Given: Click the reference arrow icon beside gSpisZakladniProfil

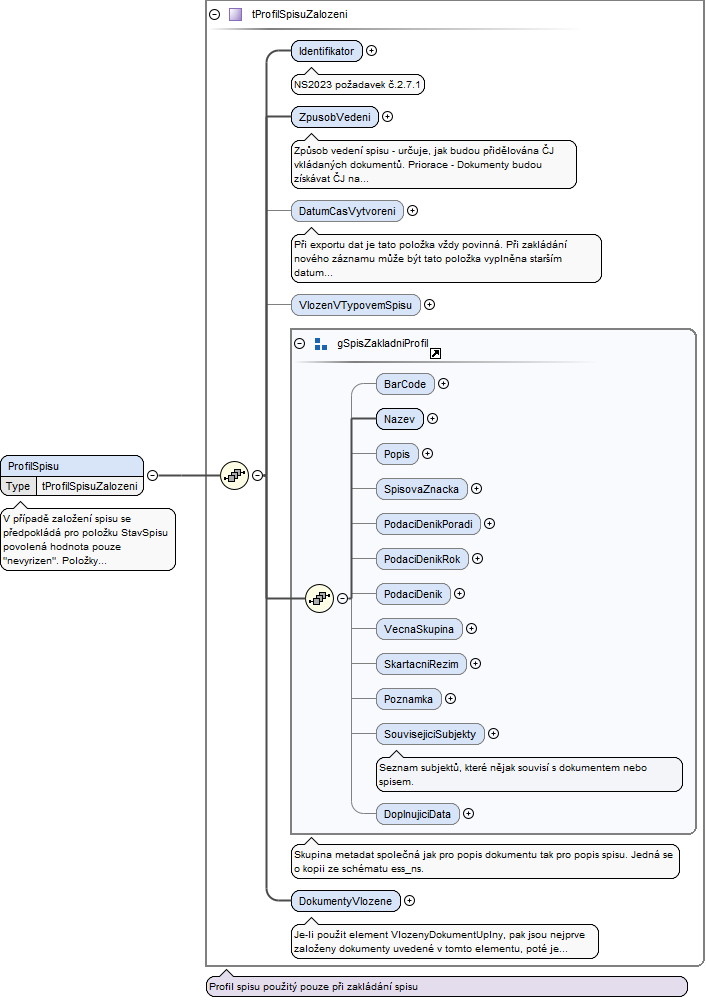Looking at the screenshot, I should (x=436, y=353).
